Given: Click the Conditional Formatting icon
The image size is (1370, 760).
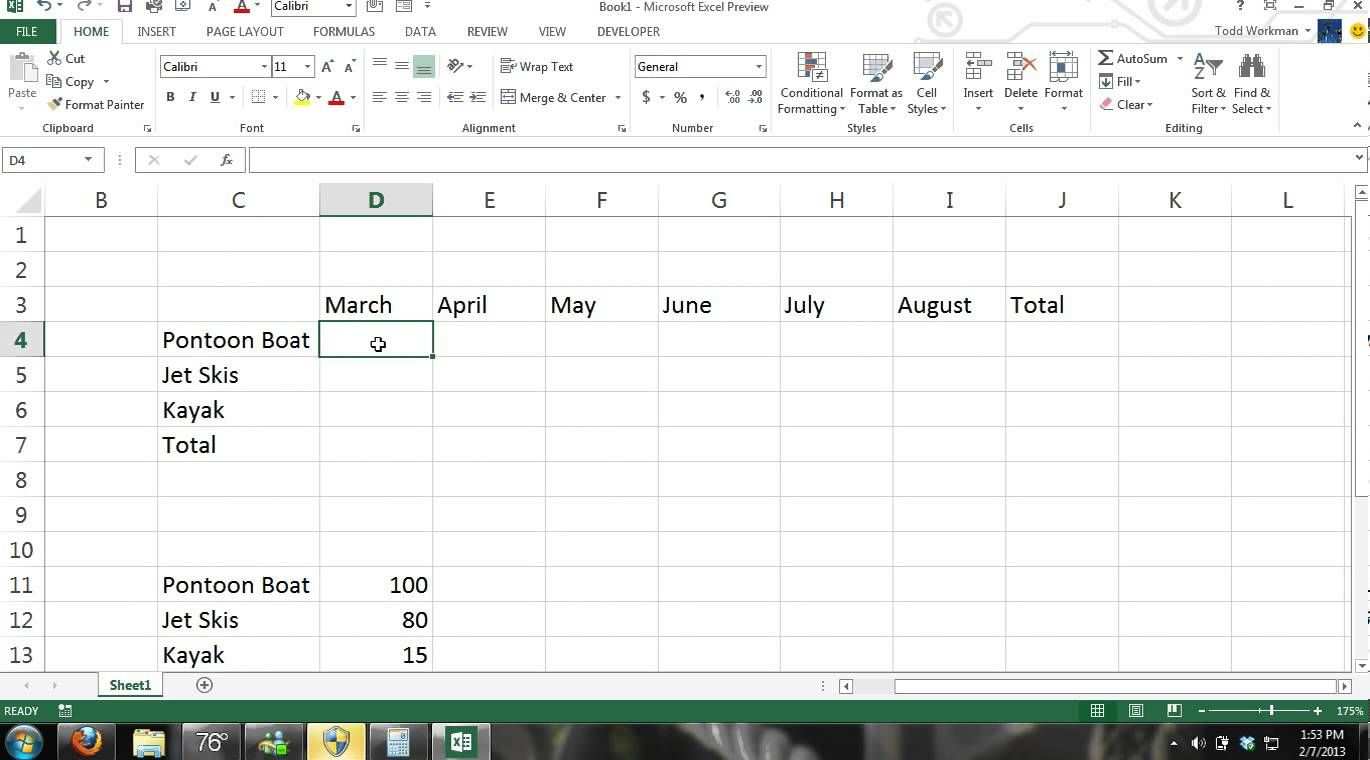Looking at the screenshot, I should point(811,69).
